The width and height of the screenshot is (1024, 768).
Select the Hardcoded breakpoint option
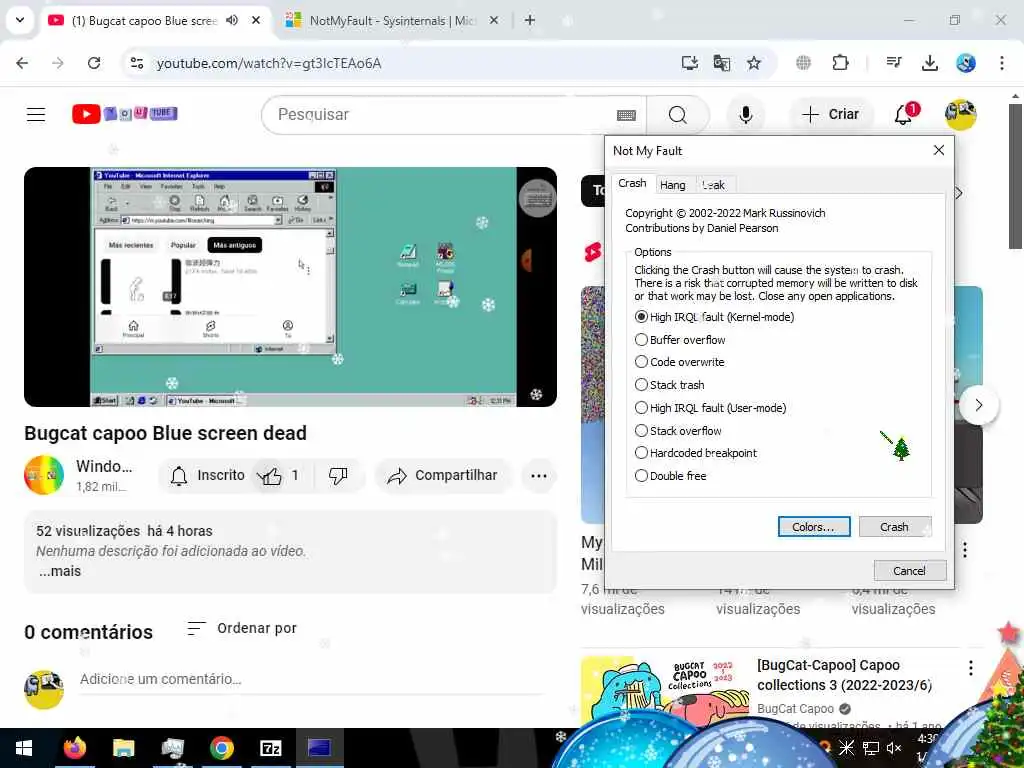[696, 453]
